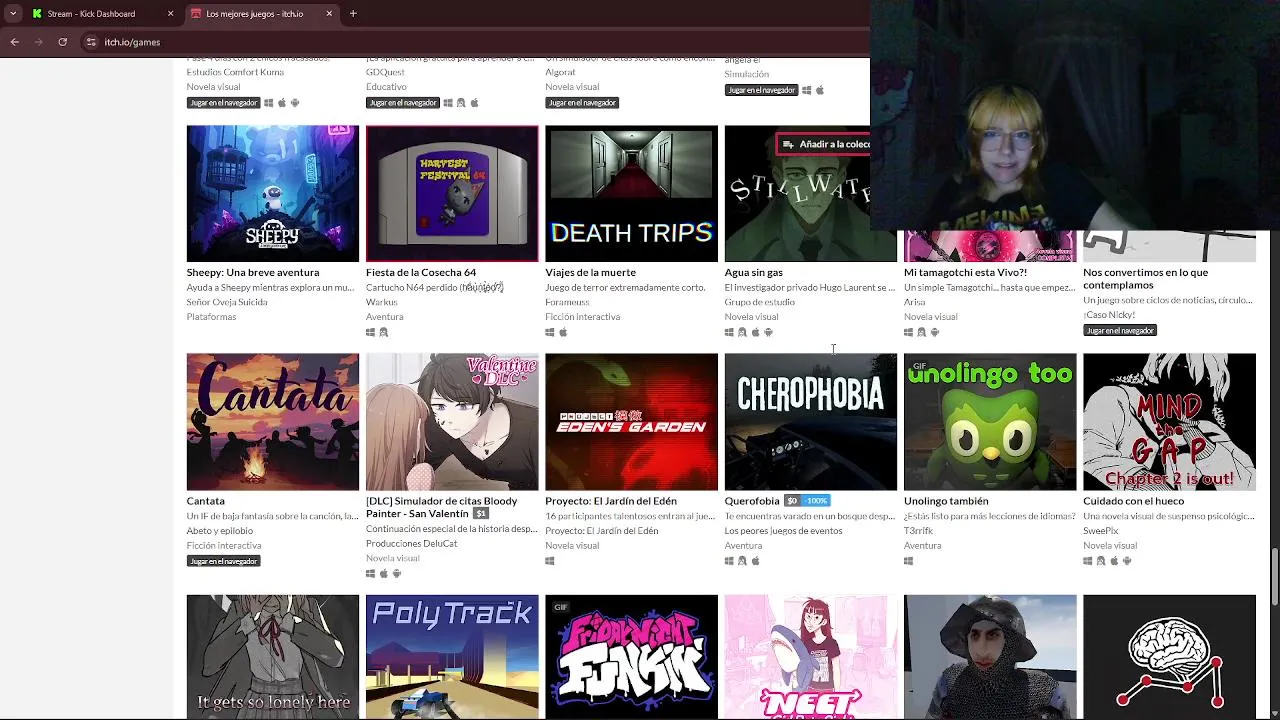Expand the tab search chevron
Viewport: 1280px width, 720px height.
click(x=13, y=14)
